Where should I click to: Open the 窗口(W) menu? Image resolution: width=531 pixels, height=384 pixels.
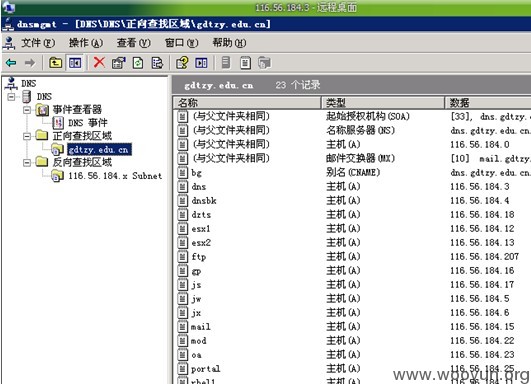[x=181, y=43]
